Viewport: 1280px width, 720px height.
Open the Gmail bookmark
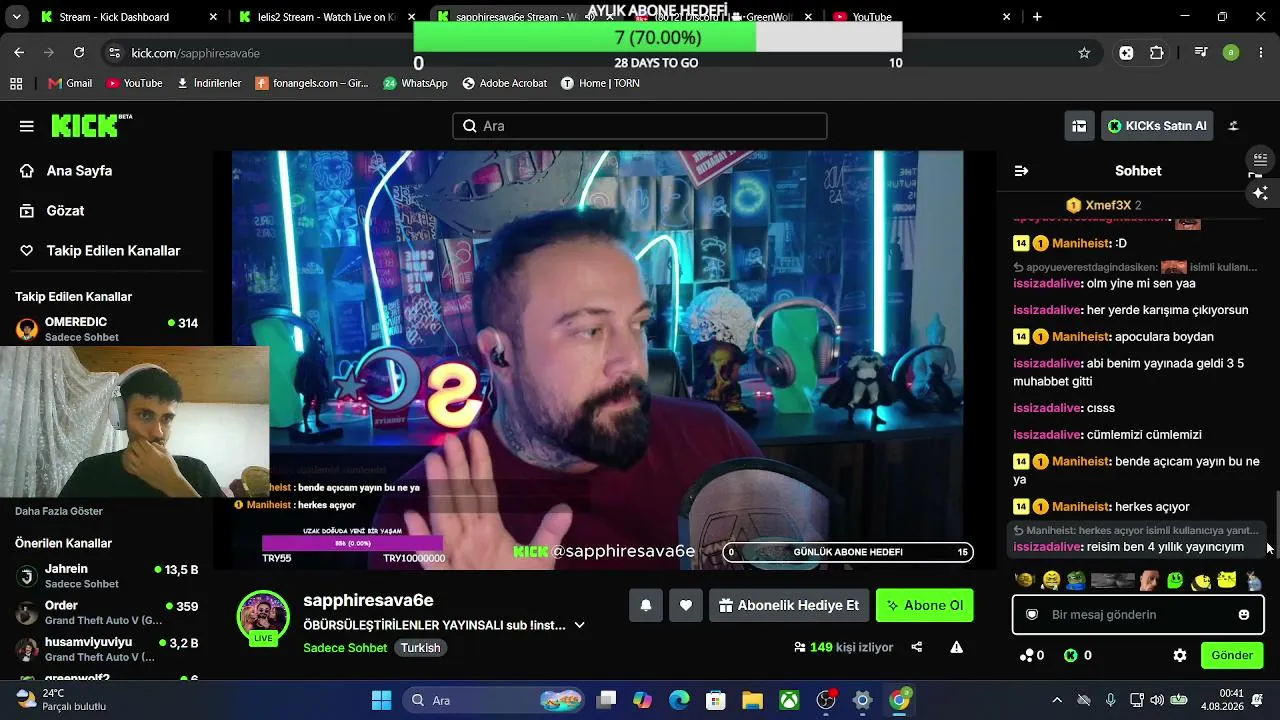(69, 83)
